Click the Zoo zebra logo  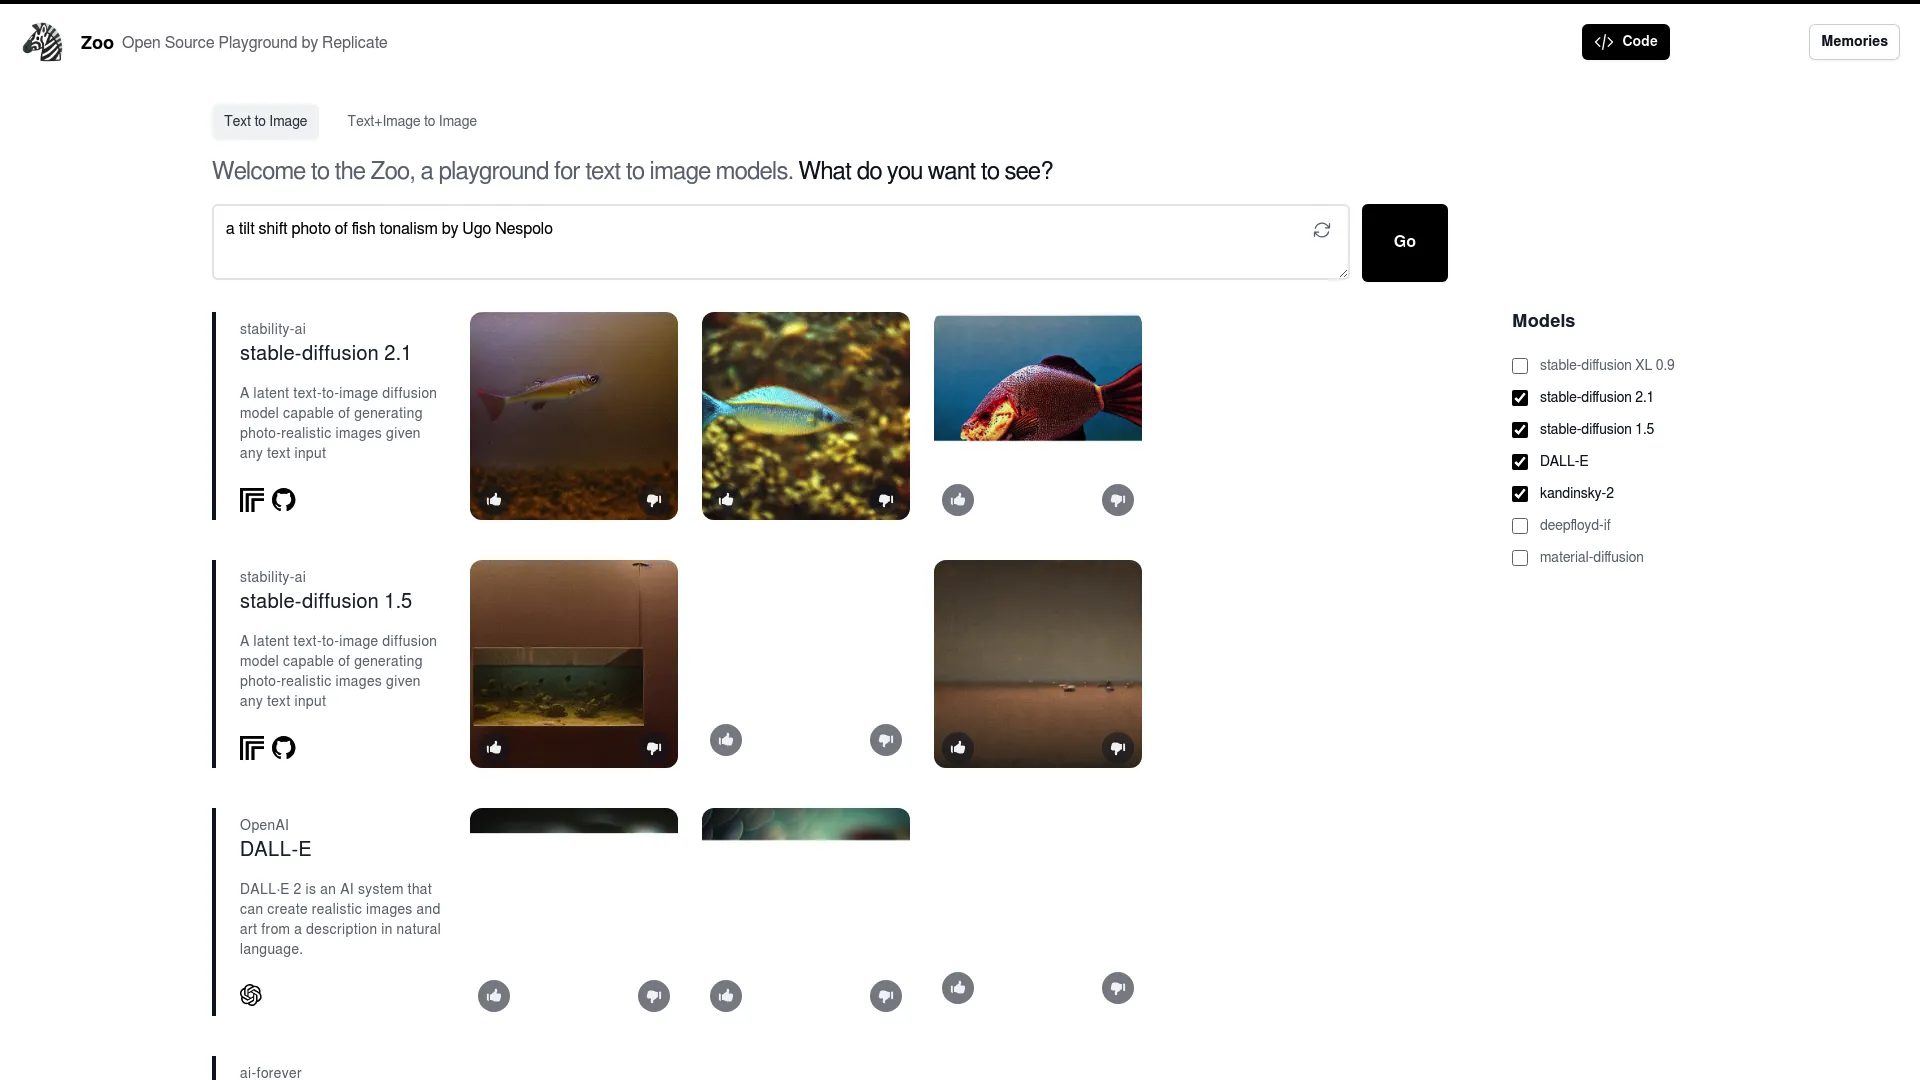[42, 42]
